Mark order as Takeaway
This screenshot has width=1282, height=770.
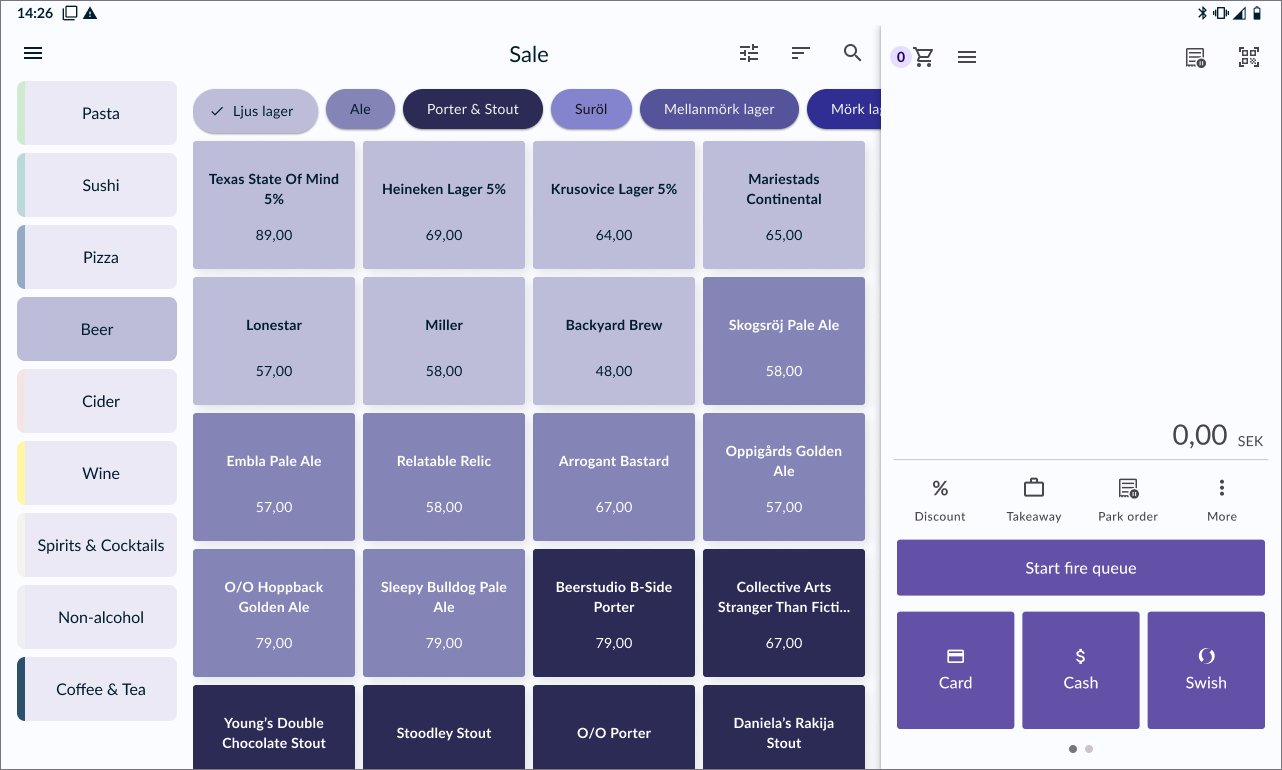click(1034, 500)
